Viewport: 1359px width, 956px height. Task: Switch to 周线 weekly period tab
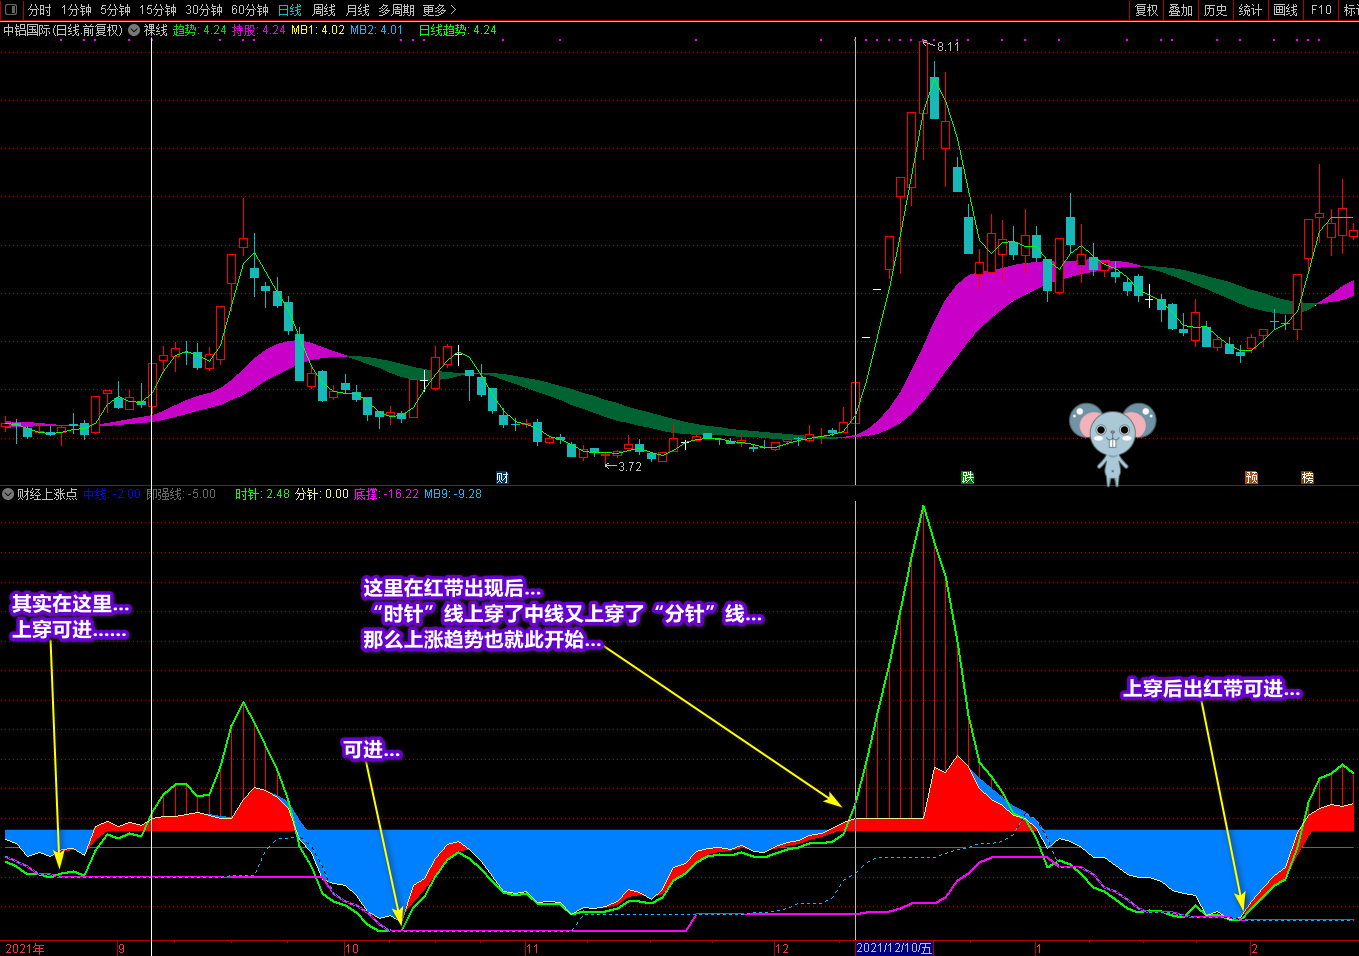[x=324, y=10]
